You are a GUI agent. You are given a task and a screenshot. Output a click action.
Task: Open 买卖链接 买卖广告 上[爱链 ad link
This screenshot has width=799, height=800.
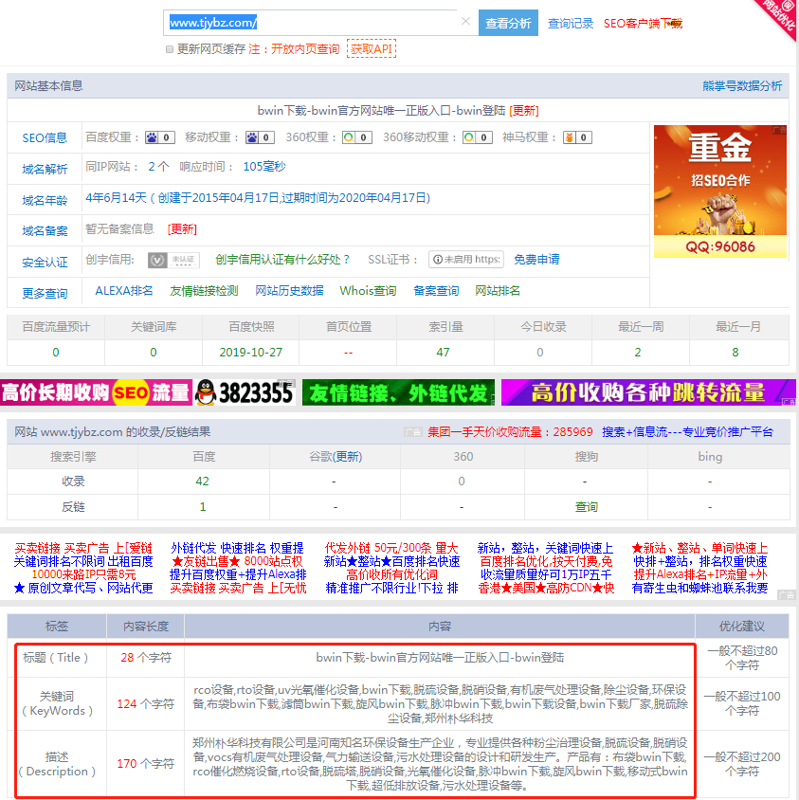tap(83, 548)
